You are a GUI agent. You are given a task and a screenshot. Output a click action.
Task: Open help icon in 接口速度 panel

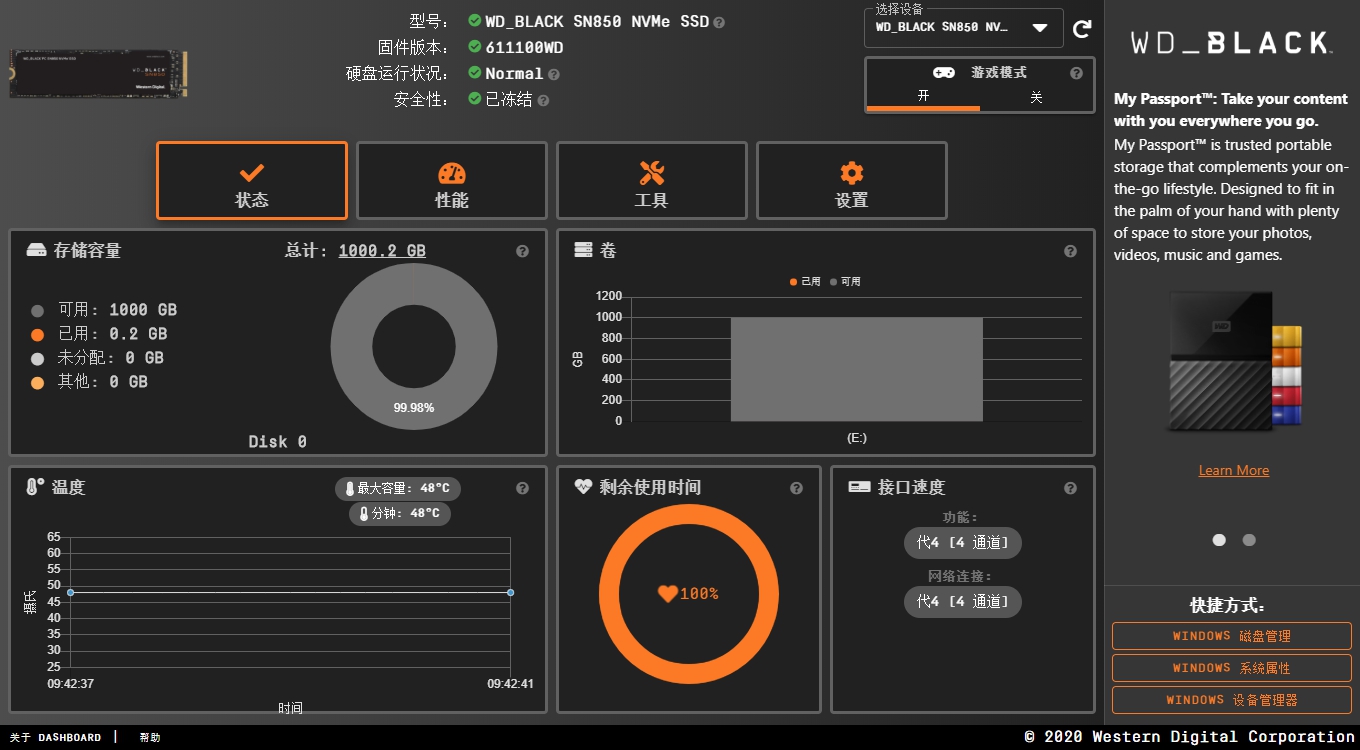point(1070,488)
